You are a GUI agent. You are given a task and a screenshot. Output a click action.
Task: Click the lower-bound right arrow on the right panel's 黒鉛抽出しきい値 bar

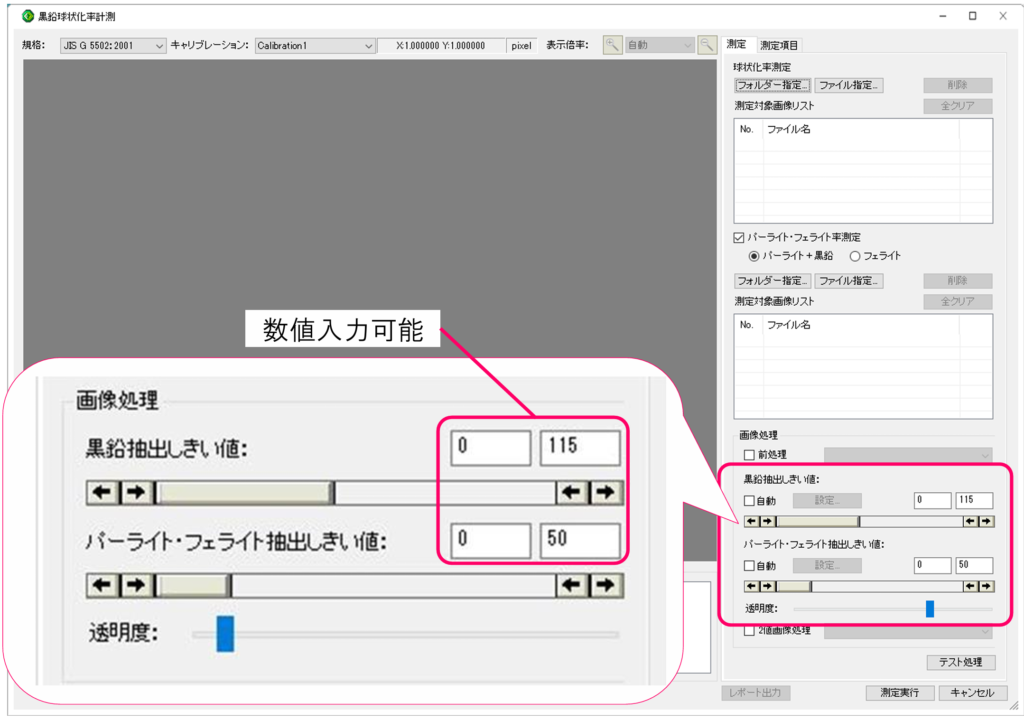click(x=767, y=521)
